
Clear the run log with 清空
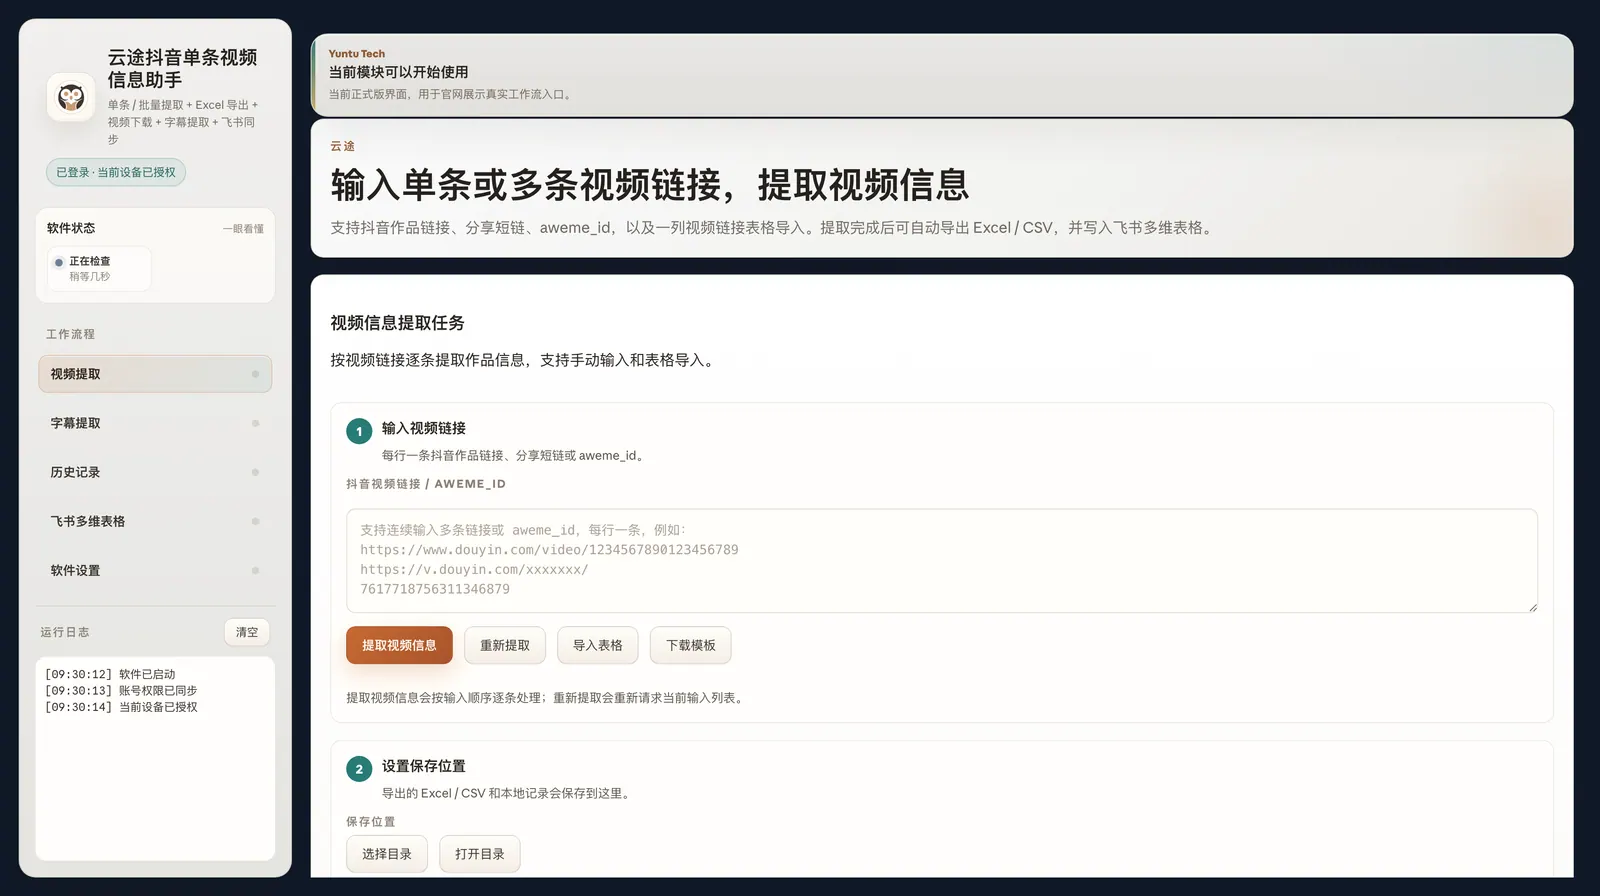click(x=247, y=632)
